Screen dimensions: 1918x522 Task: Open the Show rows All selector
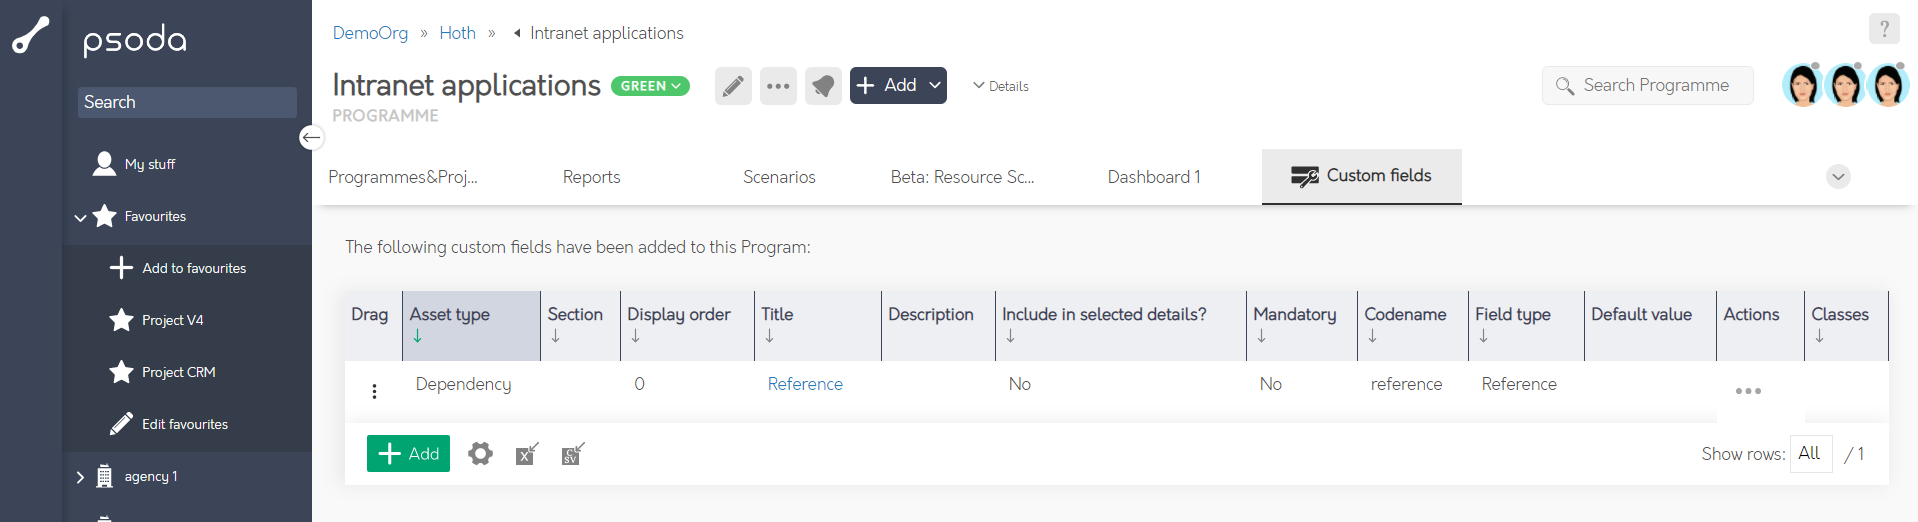1809,454
